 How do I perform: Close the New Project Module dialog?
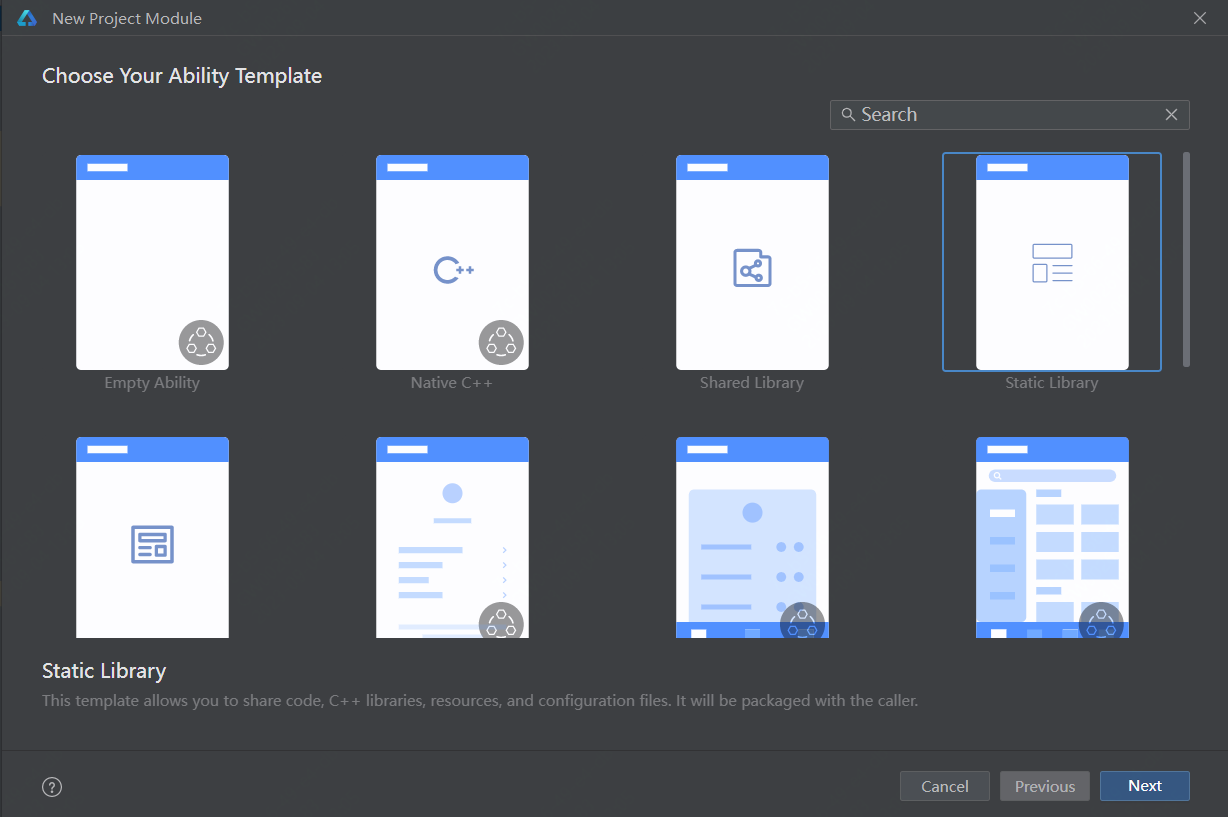tap(1200, 18)
